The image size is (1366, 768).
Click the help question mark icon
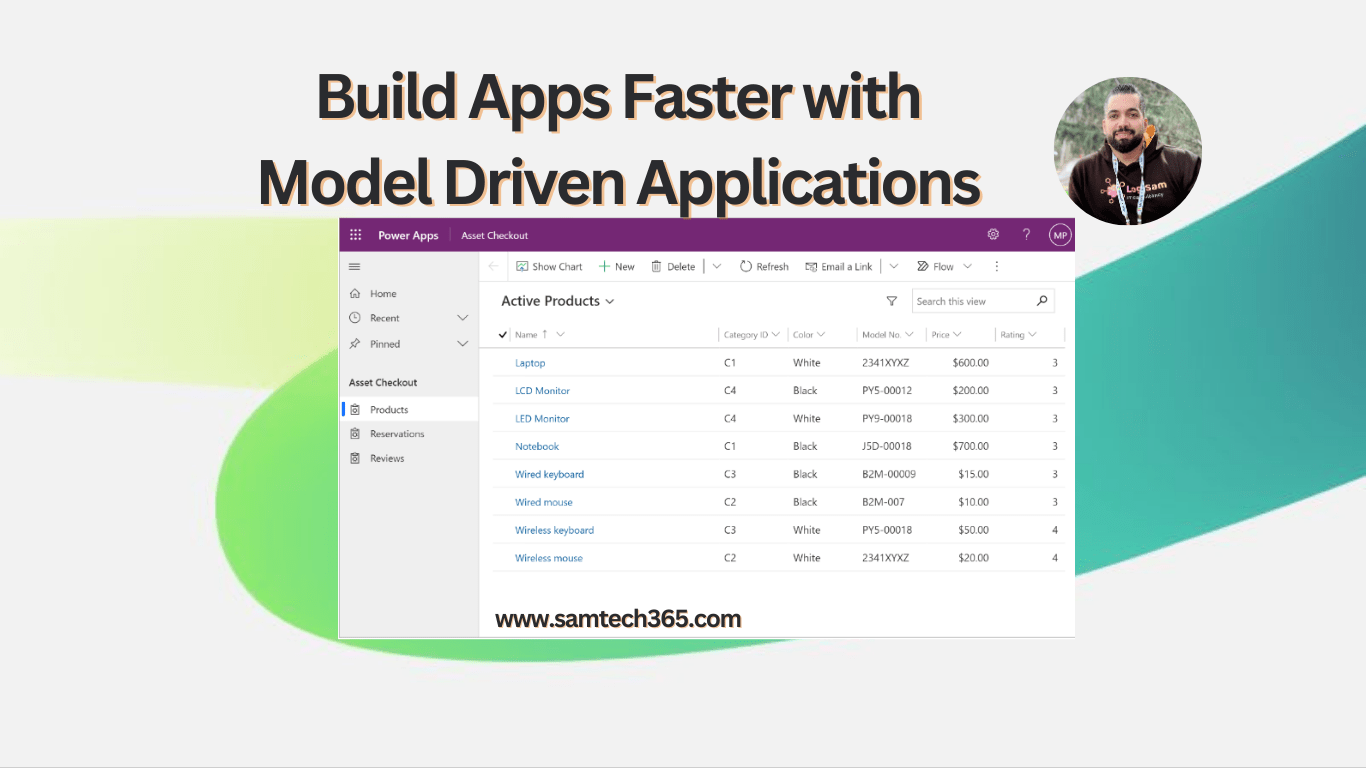(x=1026, y=235)
